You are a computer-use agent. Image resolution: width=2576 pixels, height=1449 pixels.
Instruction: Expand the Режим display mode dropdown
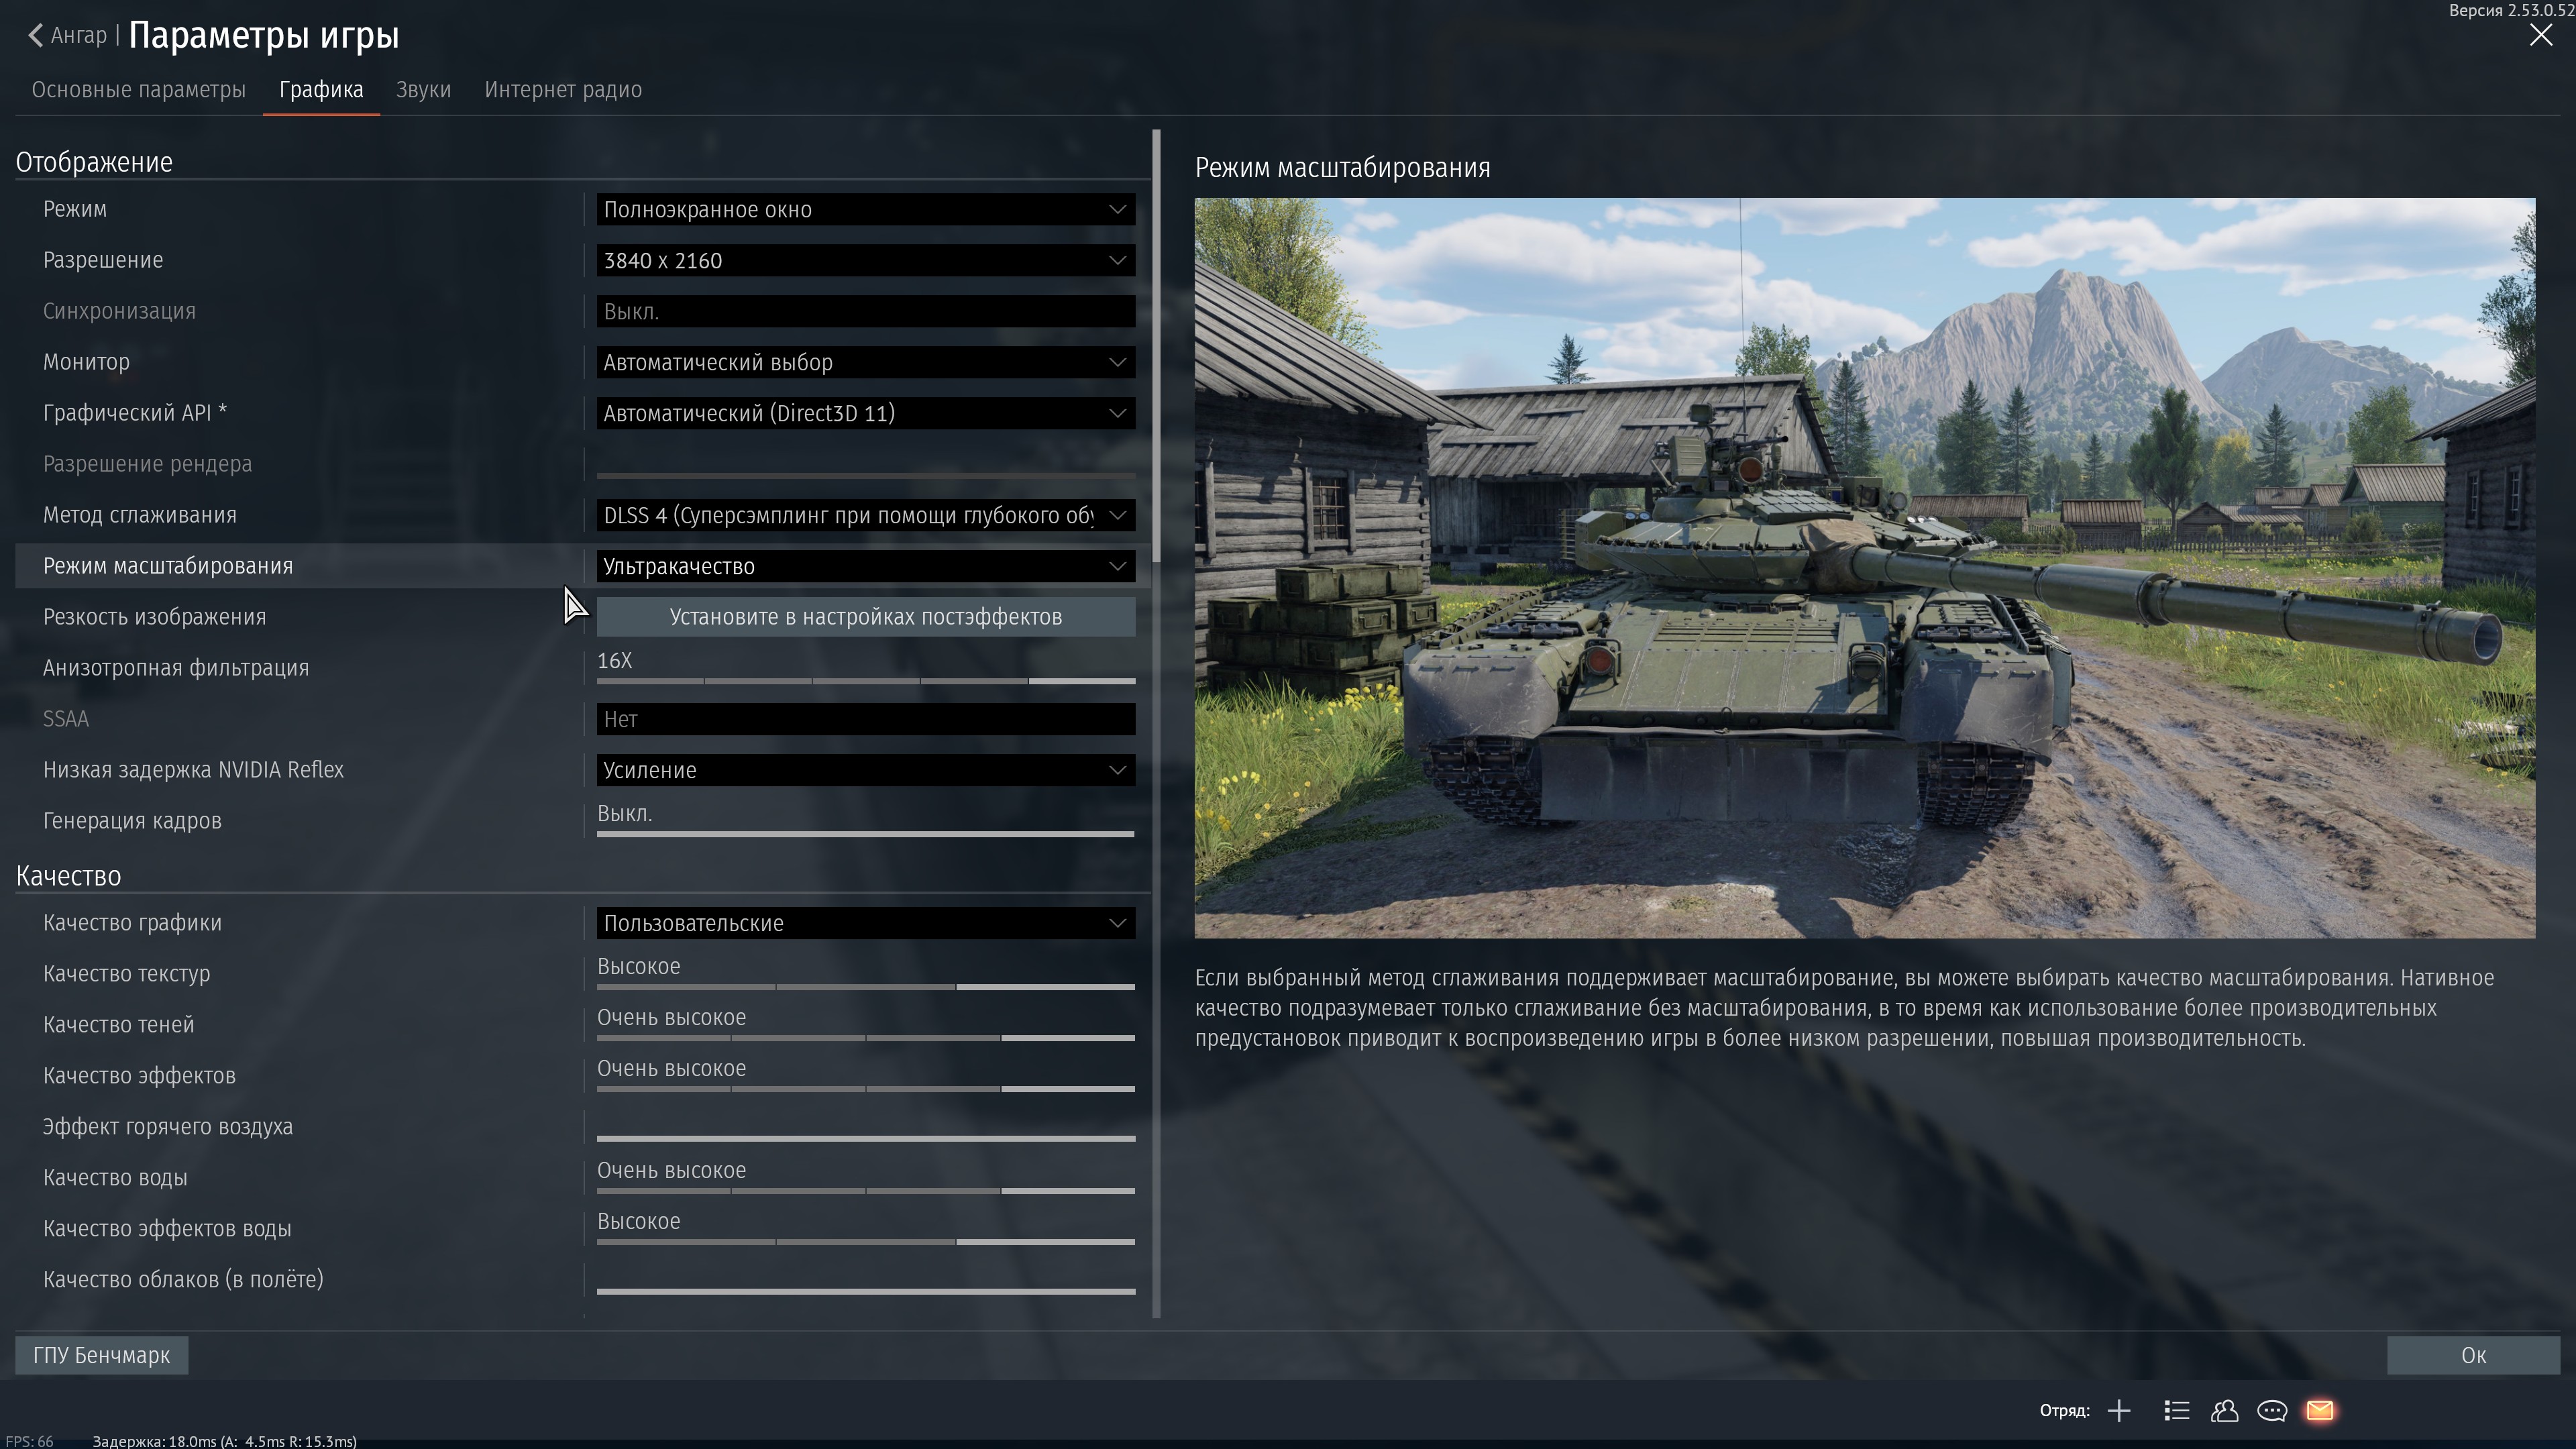(x=865, y=209)
